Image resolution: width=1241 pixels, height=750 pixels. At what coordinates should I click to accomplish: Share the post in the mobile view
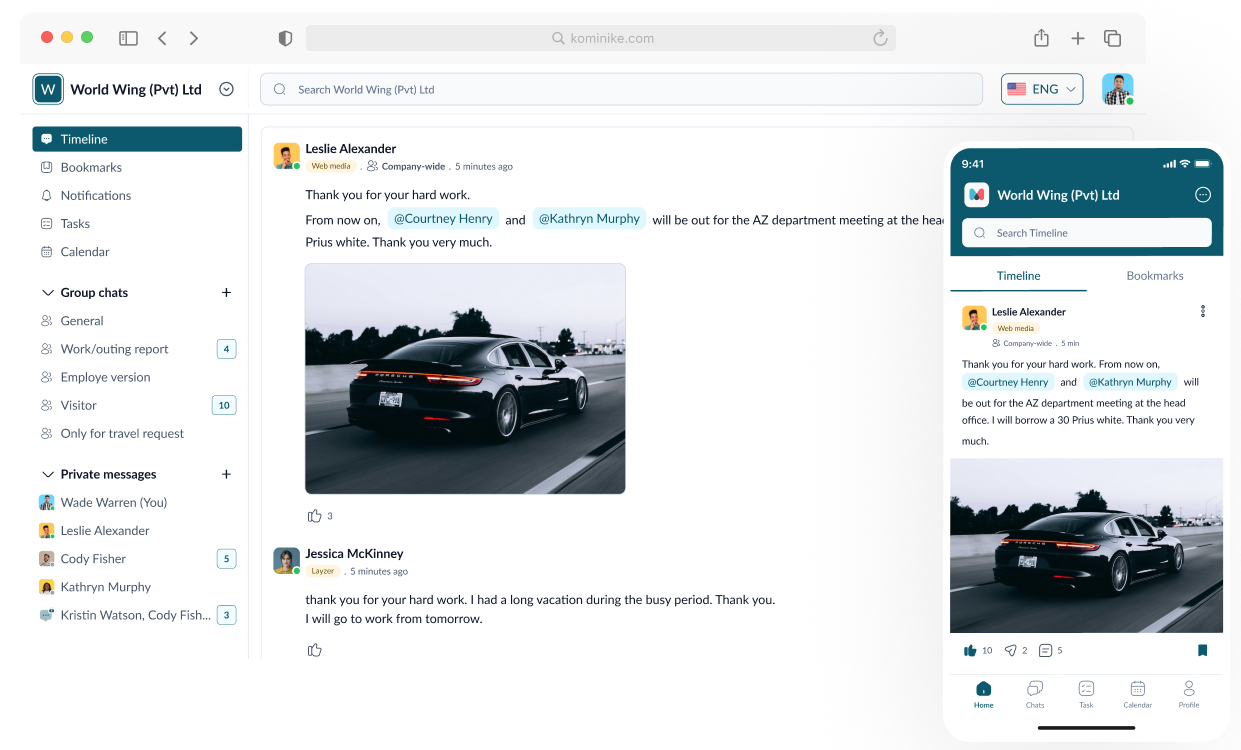click(x=1010, y=650)
